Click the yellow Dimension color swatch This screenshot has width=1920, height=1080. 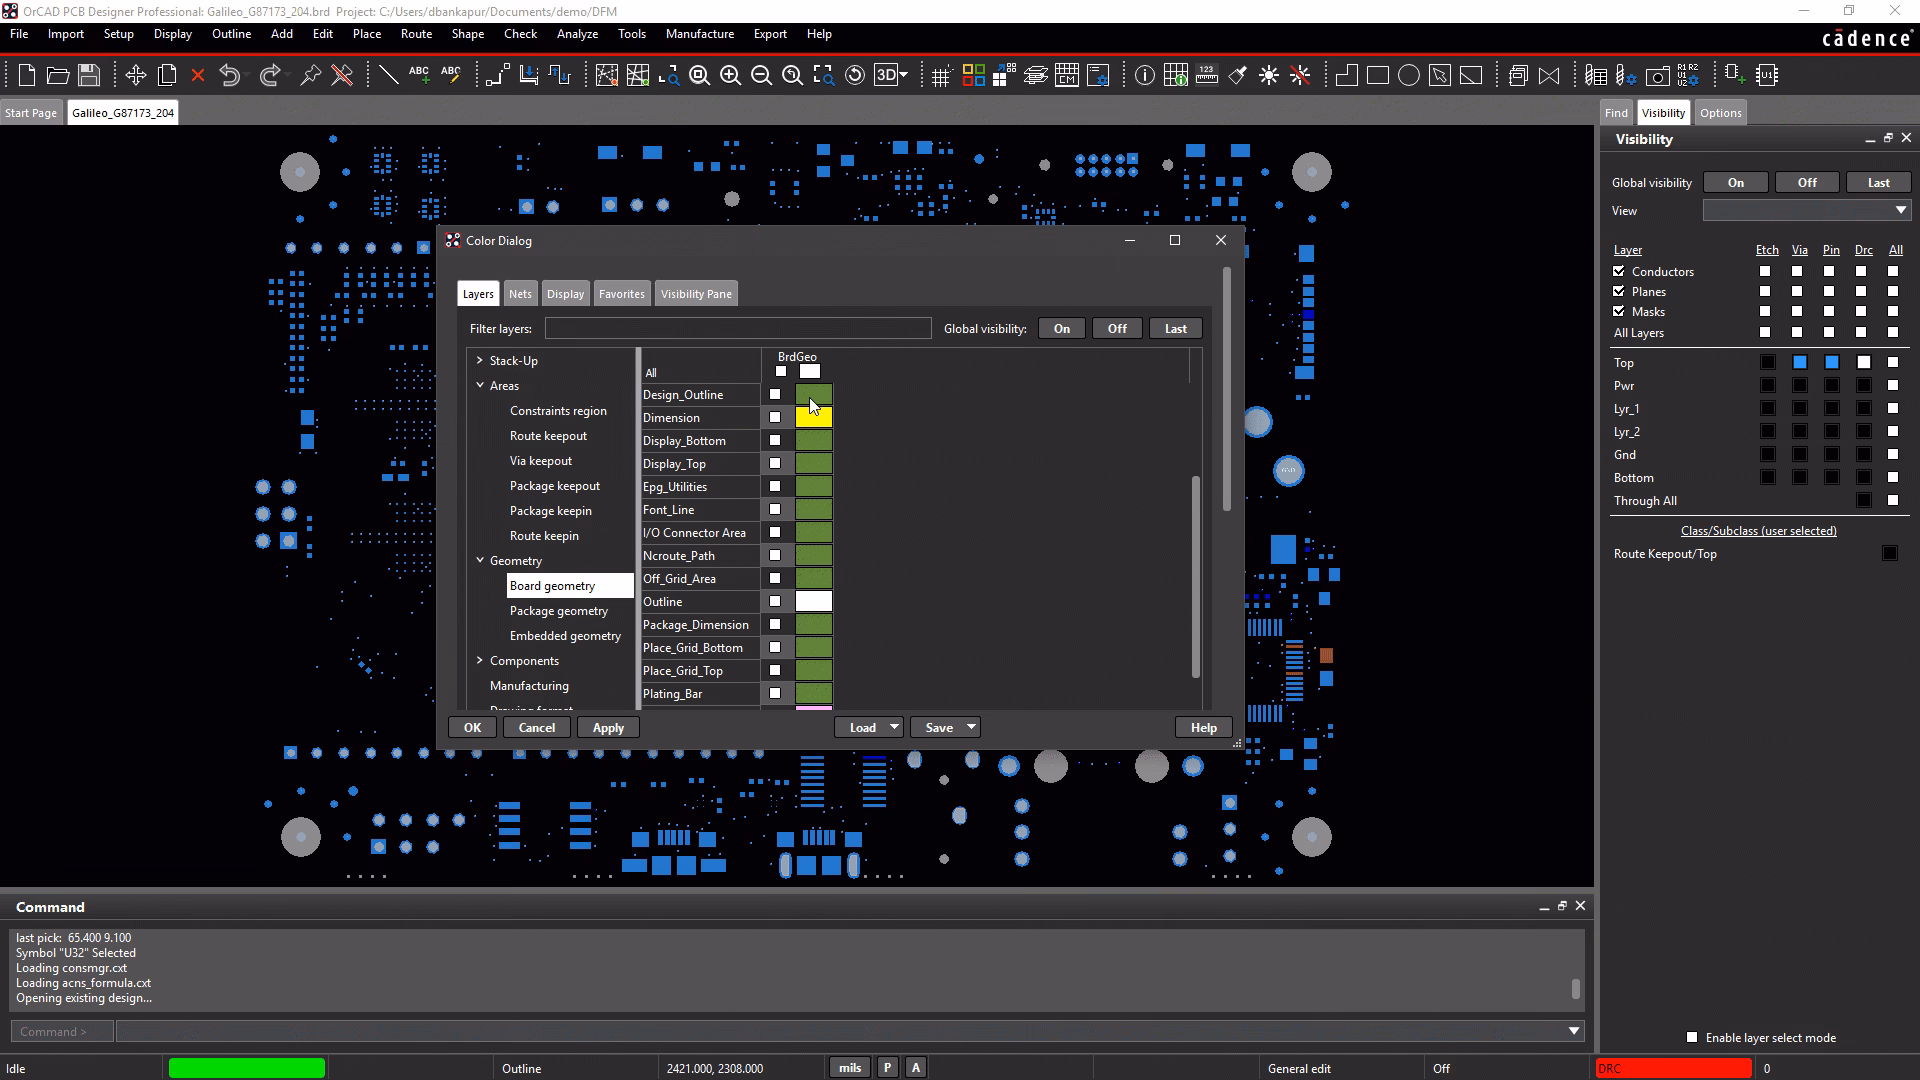click(x=813, y=417)
